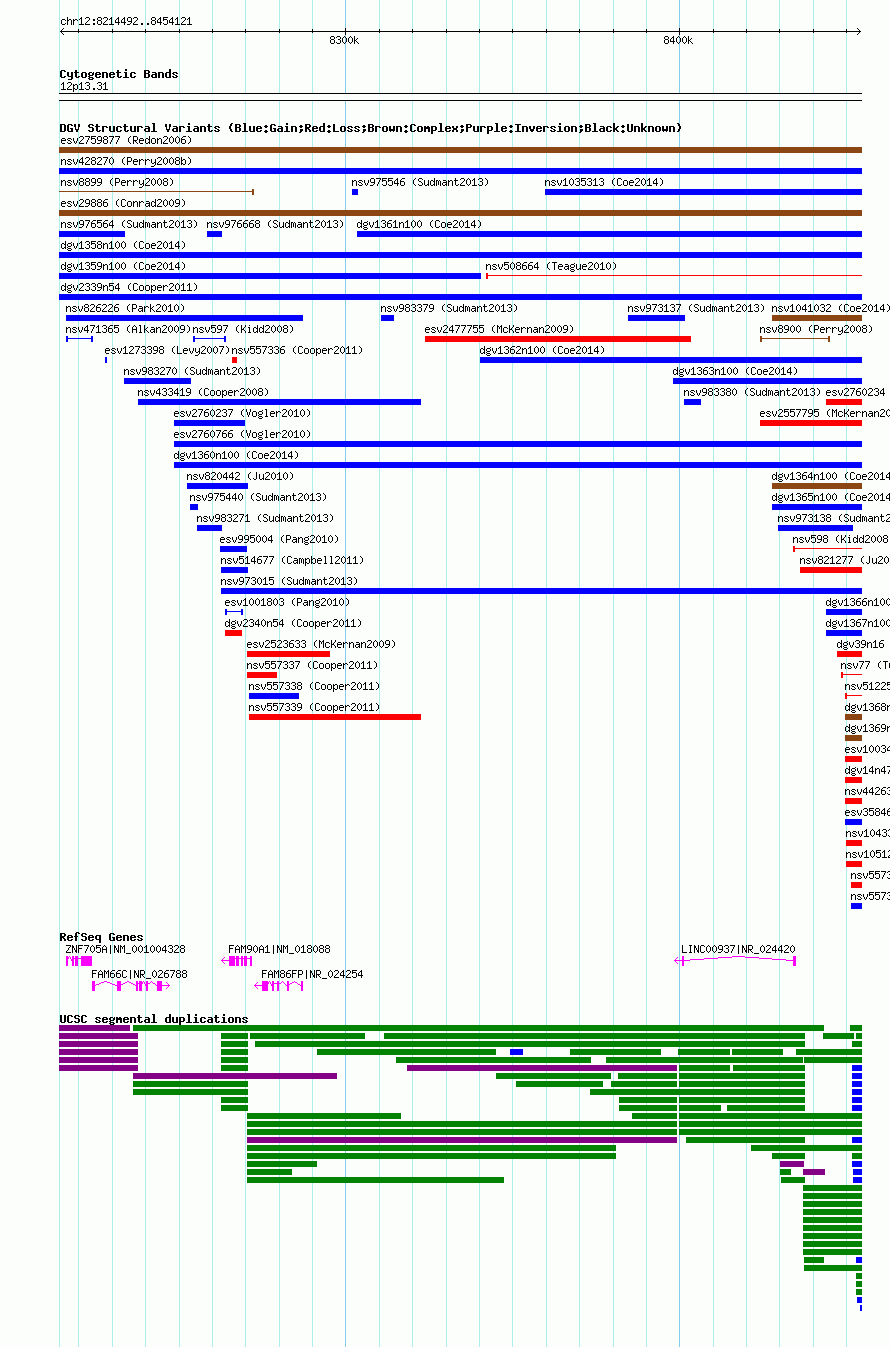Screen dimensions: 890x1347
Task: Select nsv557339 (Cooper2011) loss variant
Action: (x=335, y=717)
